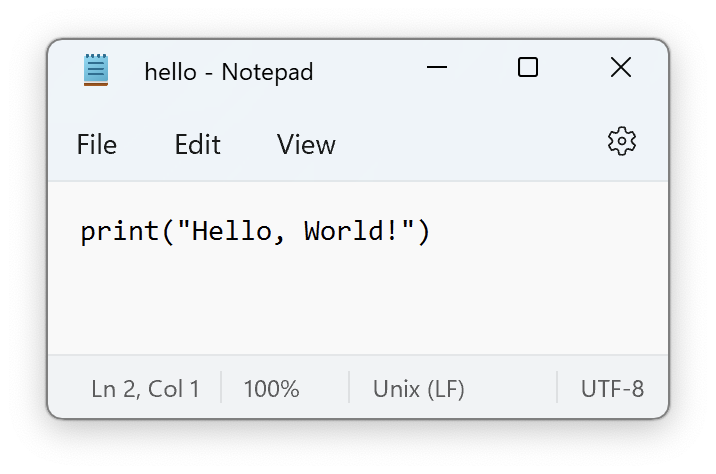Click the hello - Notepad window title text
This screenshot has width=716, height=474.
click(229, 72)
